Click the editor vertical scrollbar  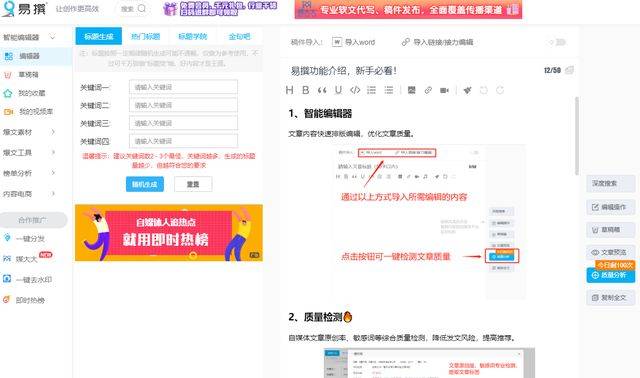(577, 136)
